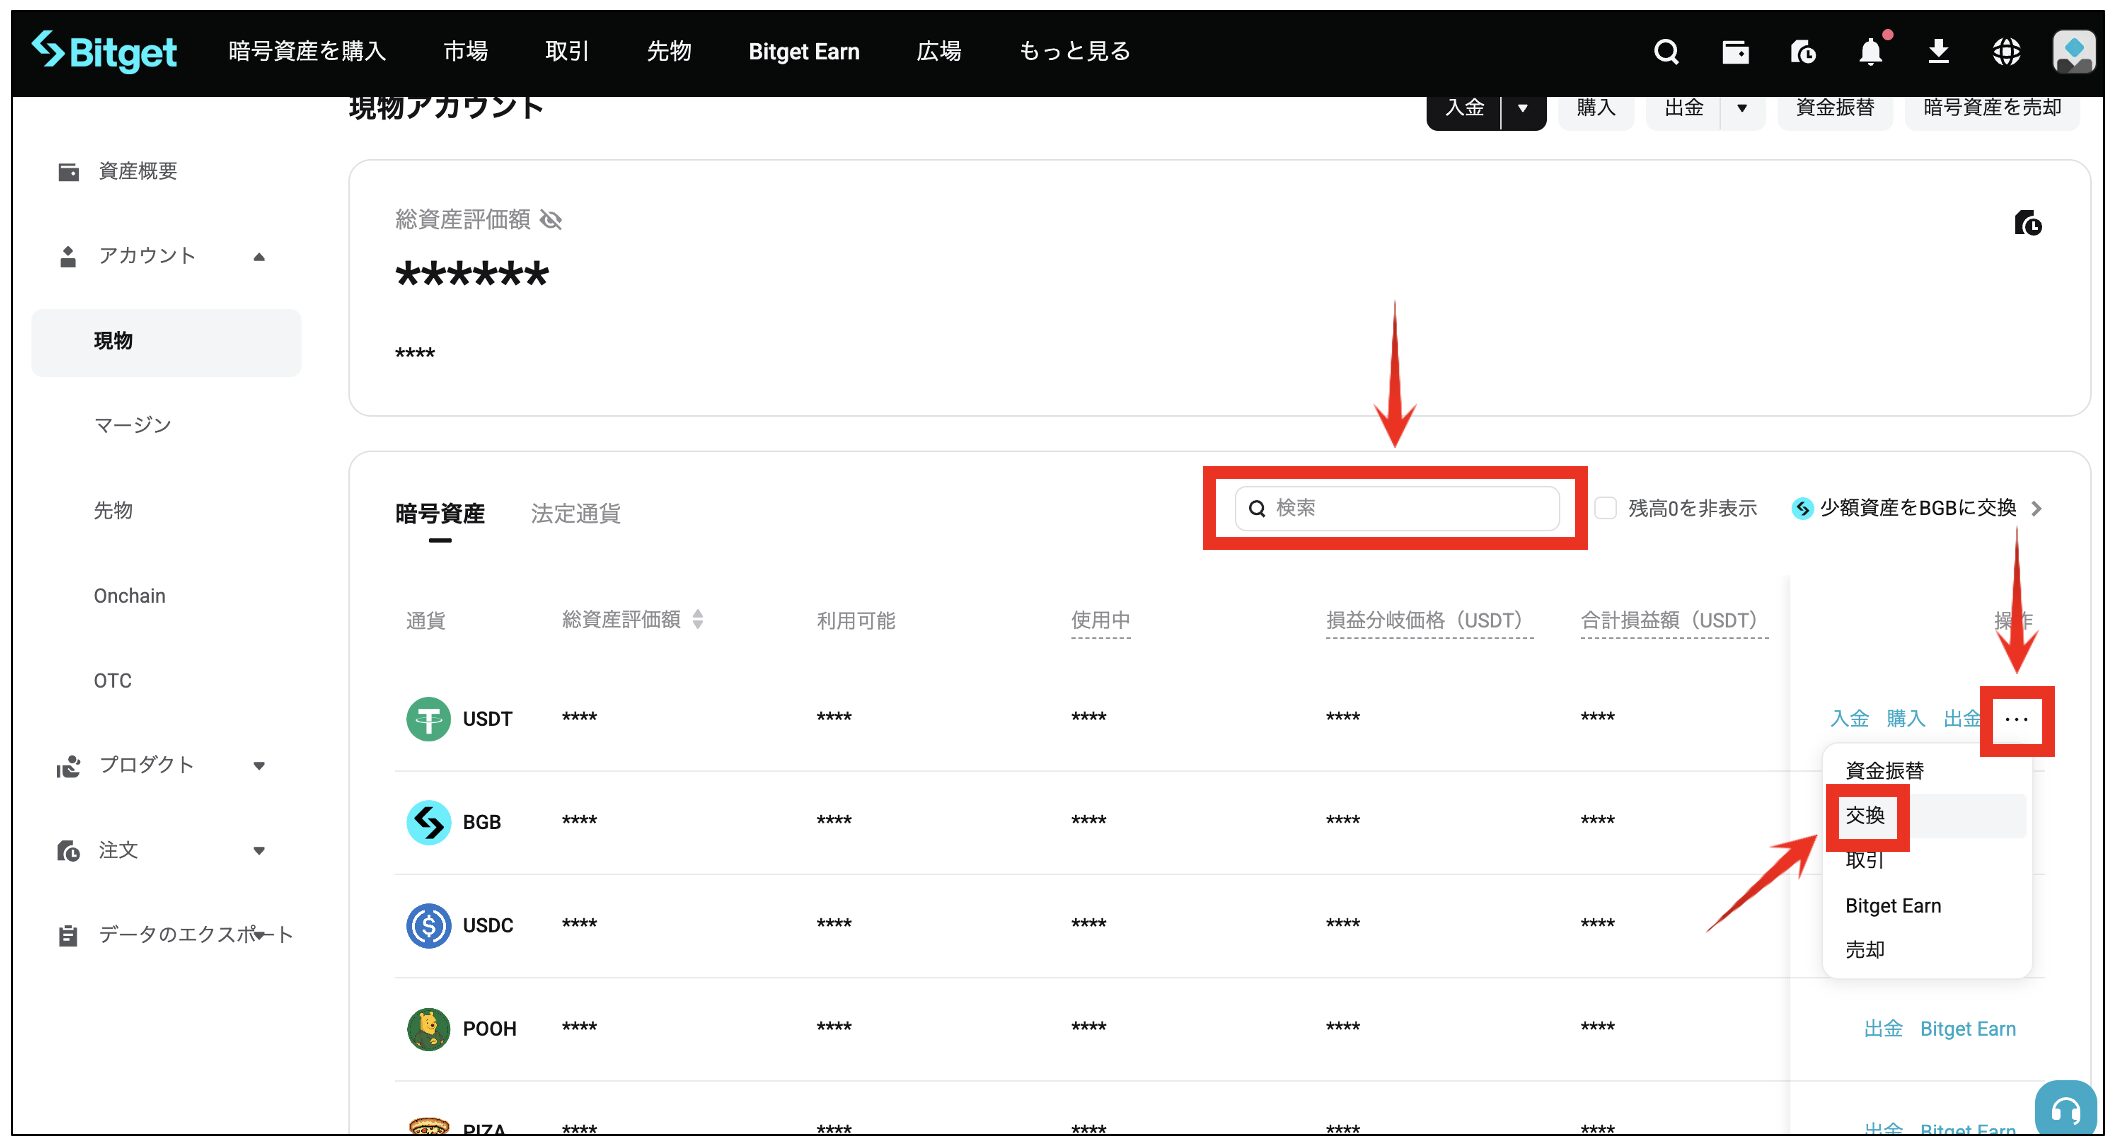Image resolution: width=2118 pixels, height=1148 pixels.
Task: Open the globe language selector
Action: coord(2006,52)
